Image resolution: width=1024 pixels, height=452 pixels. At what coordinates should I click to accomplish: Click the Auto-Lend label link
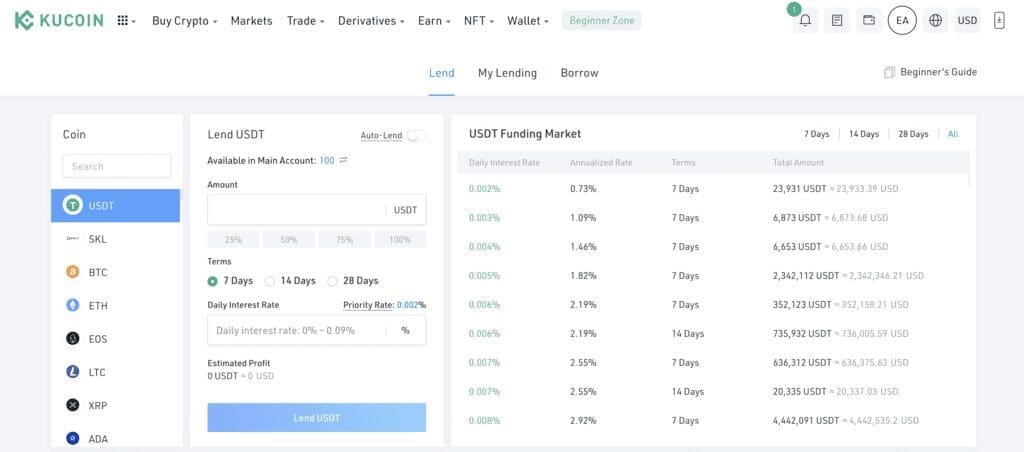coord(381,135)
